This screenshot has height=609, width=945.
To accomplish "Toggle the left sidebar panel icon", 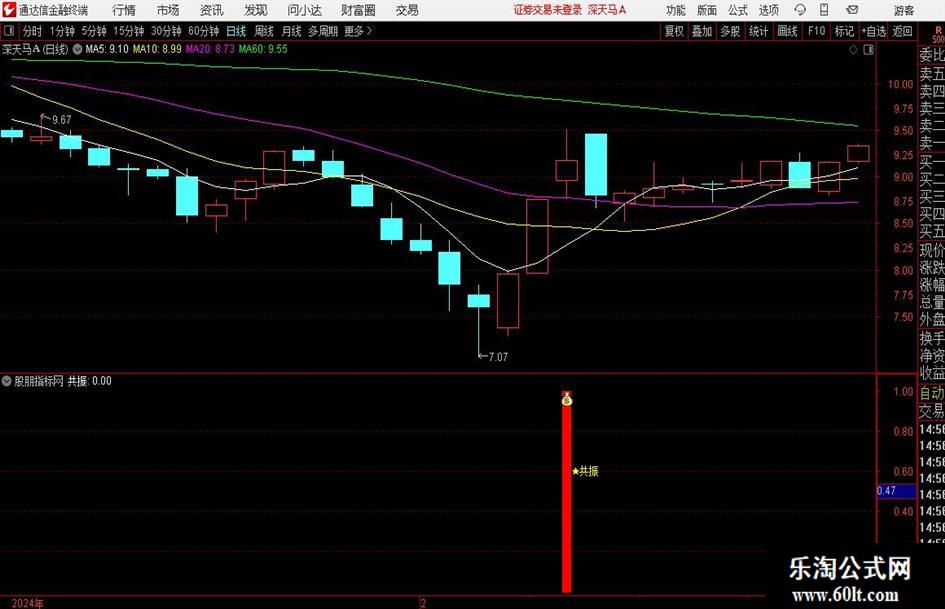I will click(x=8, y=31).
